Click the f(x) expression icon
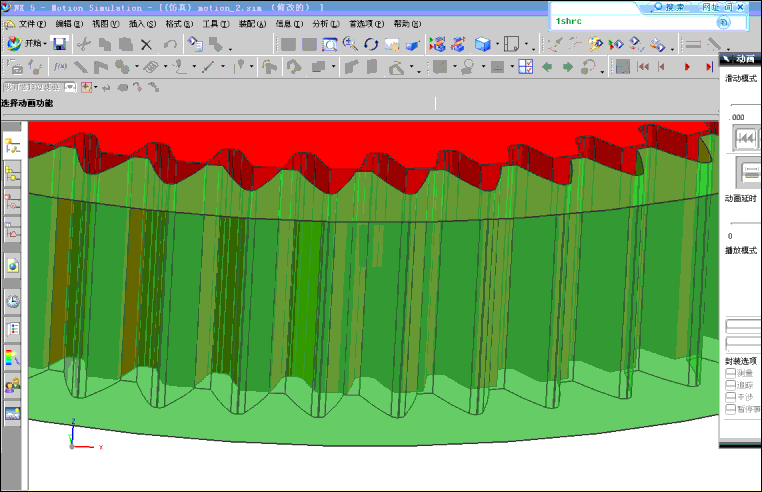 click(x=60, y=67)
